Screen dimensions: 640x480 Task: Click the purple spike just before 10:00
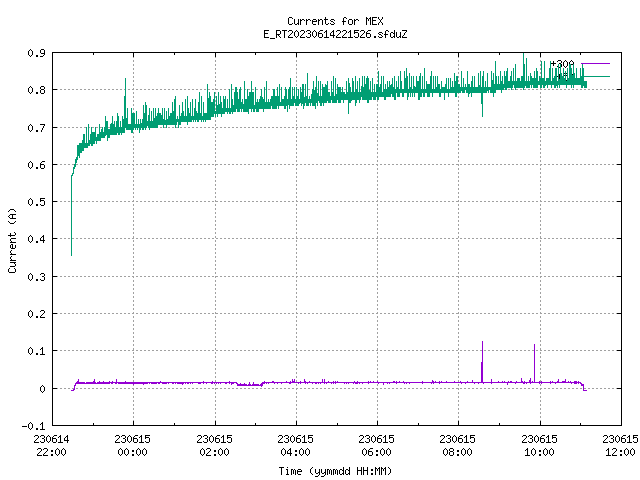point(534,363)
